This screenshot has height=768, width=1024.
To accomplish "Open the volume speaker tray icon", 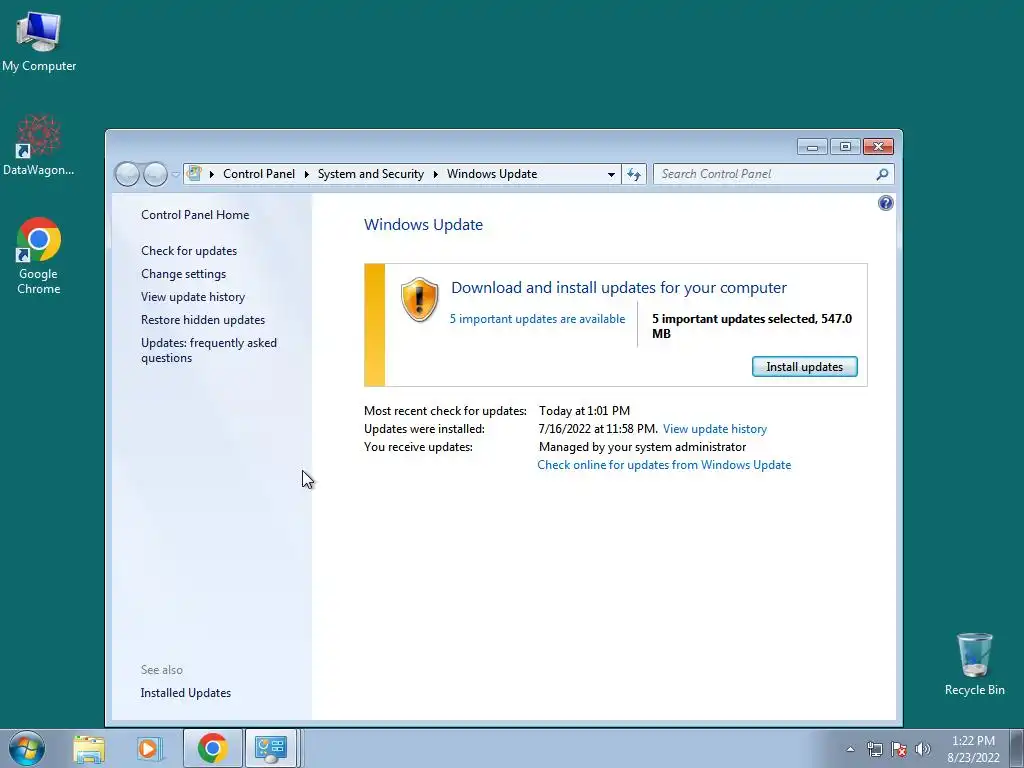I will point(923,749).
